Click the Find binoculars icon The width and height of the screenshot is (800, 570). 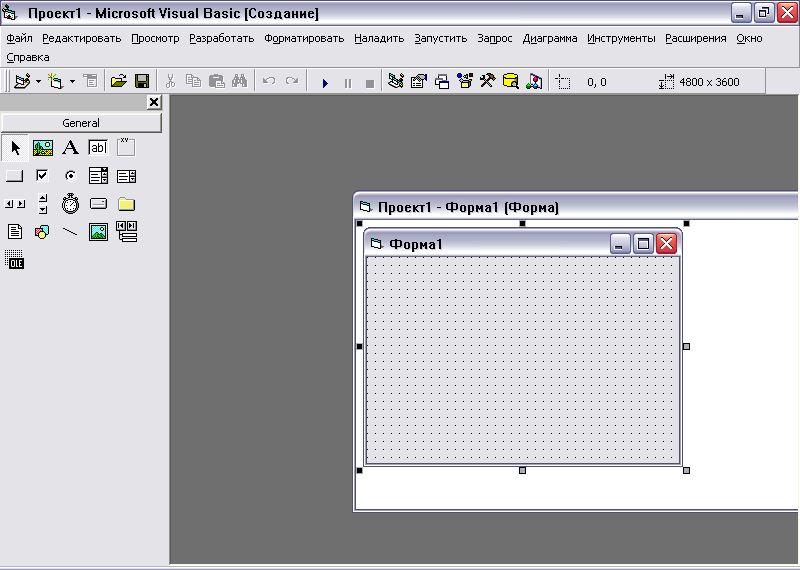(x=239, y=81)
